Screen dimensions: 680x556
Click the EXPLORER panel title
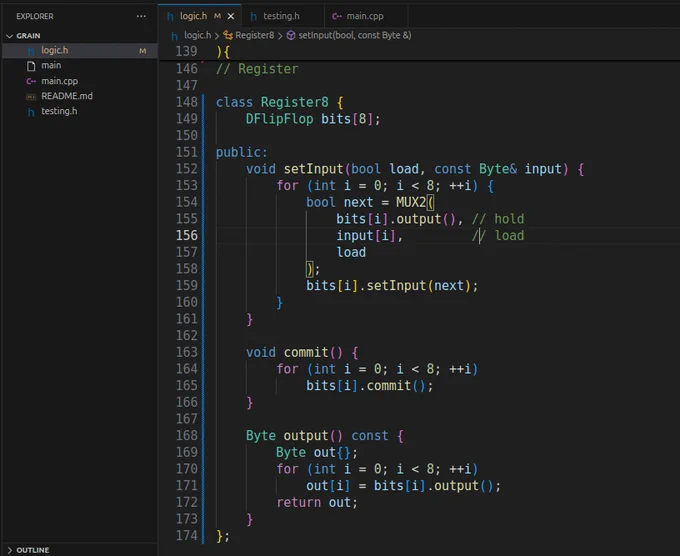point(35,16)
